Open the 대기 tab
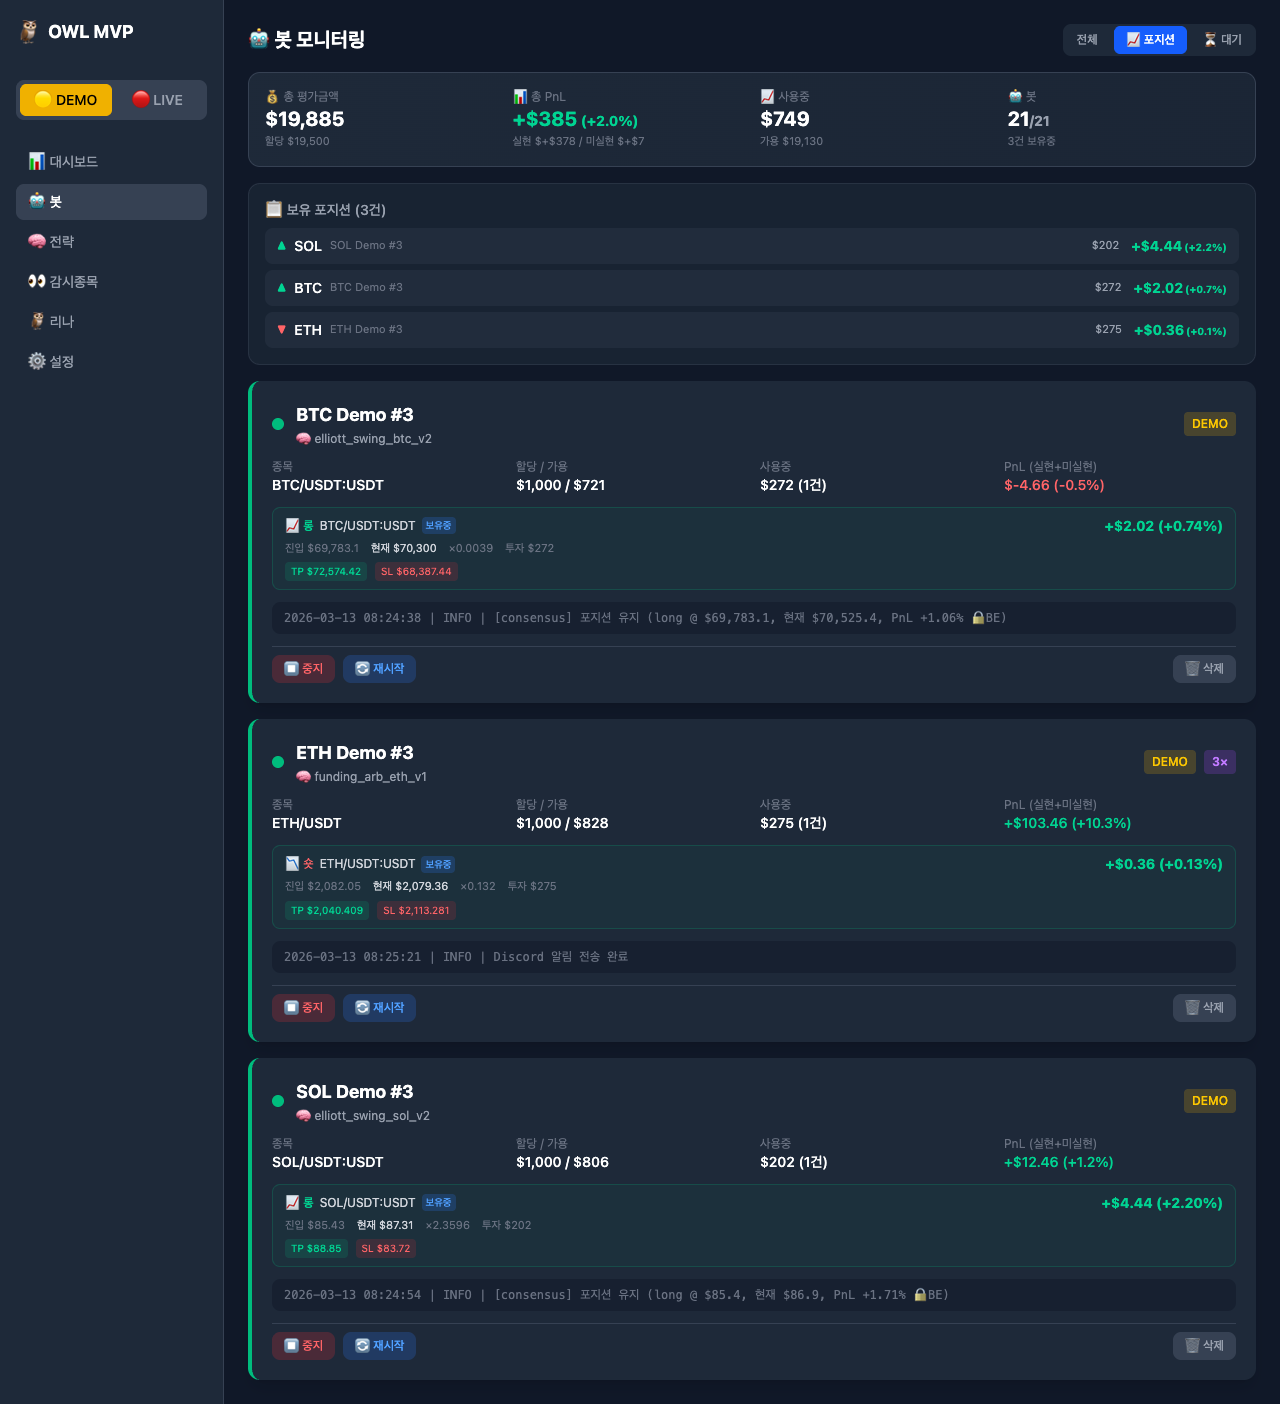The height and width of the screenshot is (1404, 1280). click(x=1224, y=40)
